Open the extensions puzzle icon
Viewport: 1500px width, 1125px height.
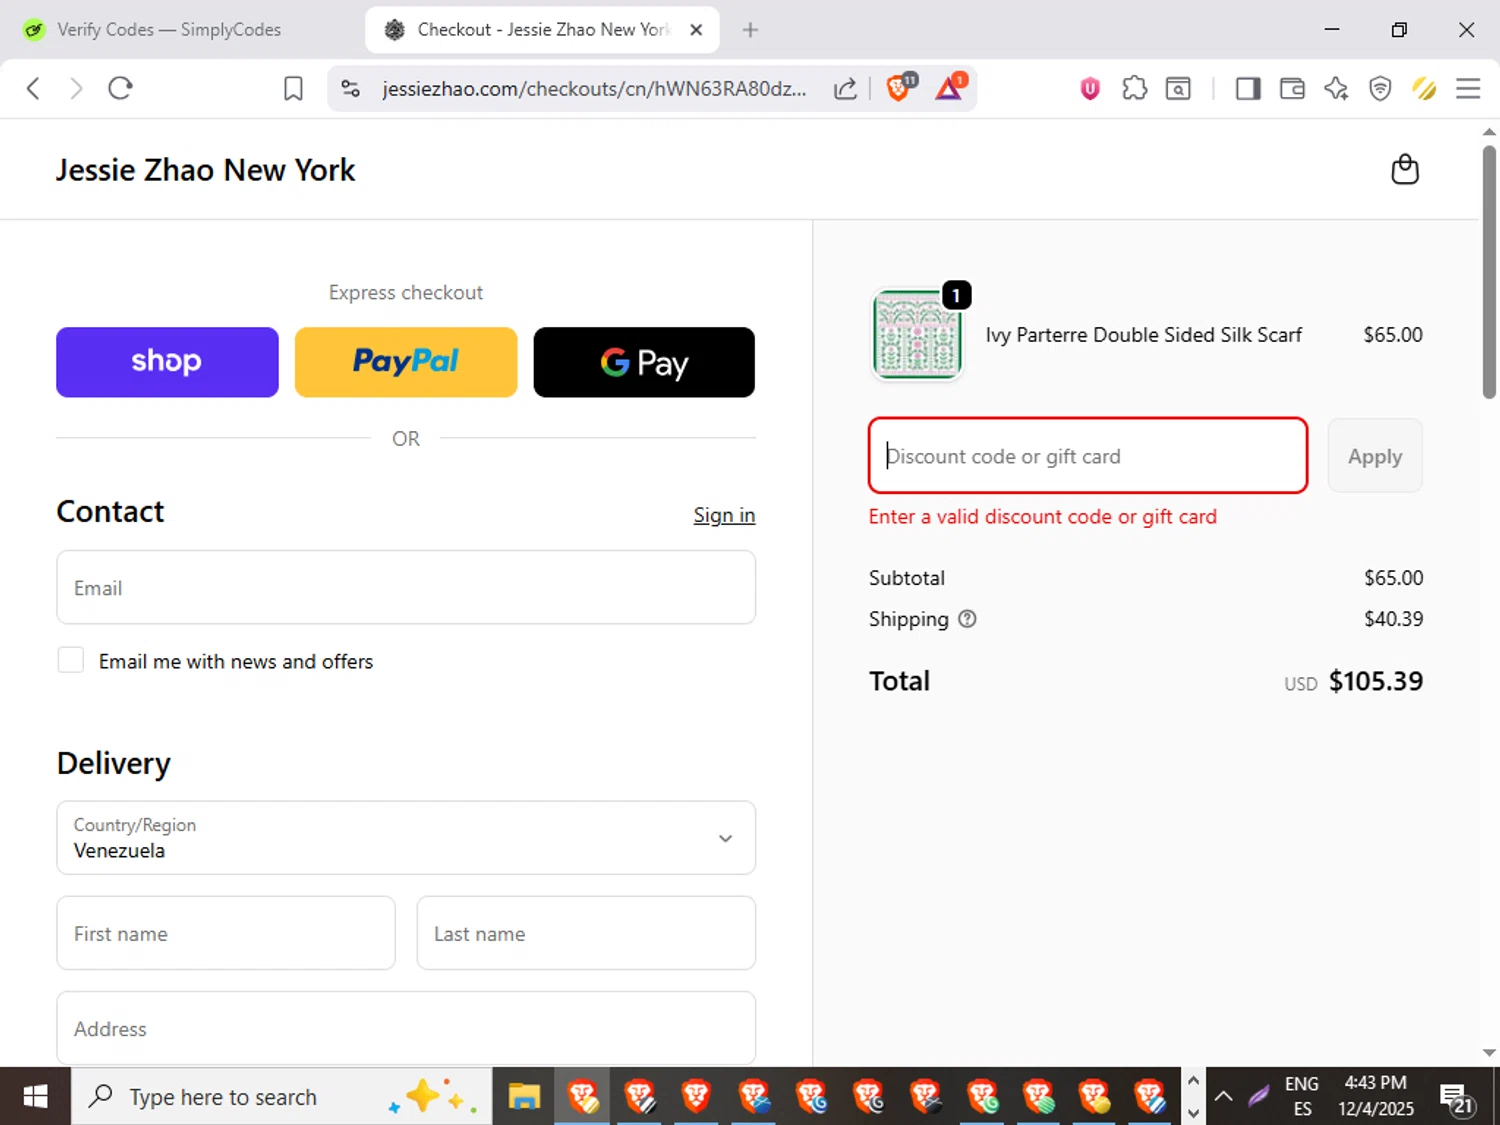[1134, 89]
